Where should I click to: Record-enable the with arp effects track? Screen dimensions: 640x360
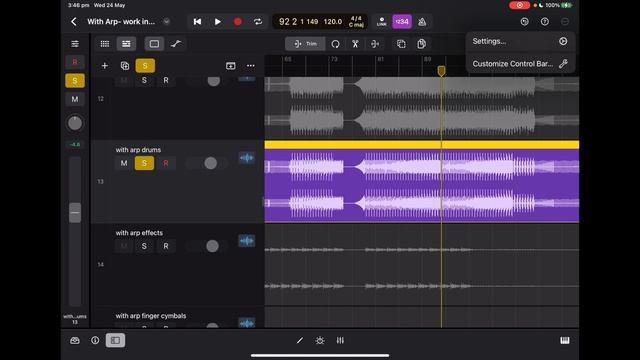click(166, 246)
